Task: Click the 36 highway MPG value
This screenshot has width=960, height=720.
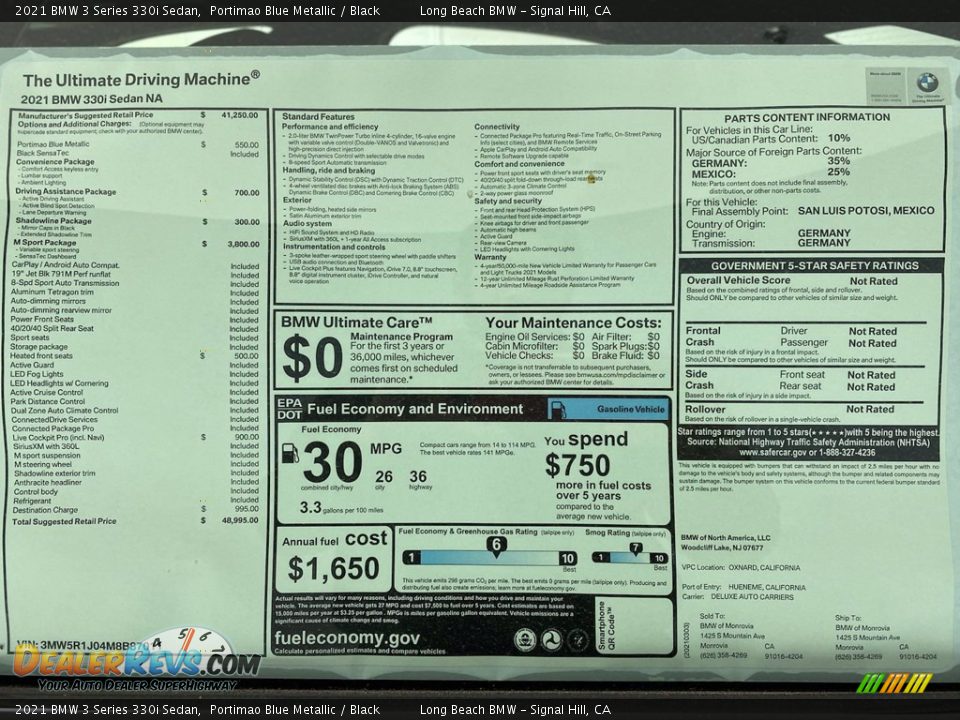Action: tap(418, 476)
